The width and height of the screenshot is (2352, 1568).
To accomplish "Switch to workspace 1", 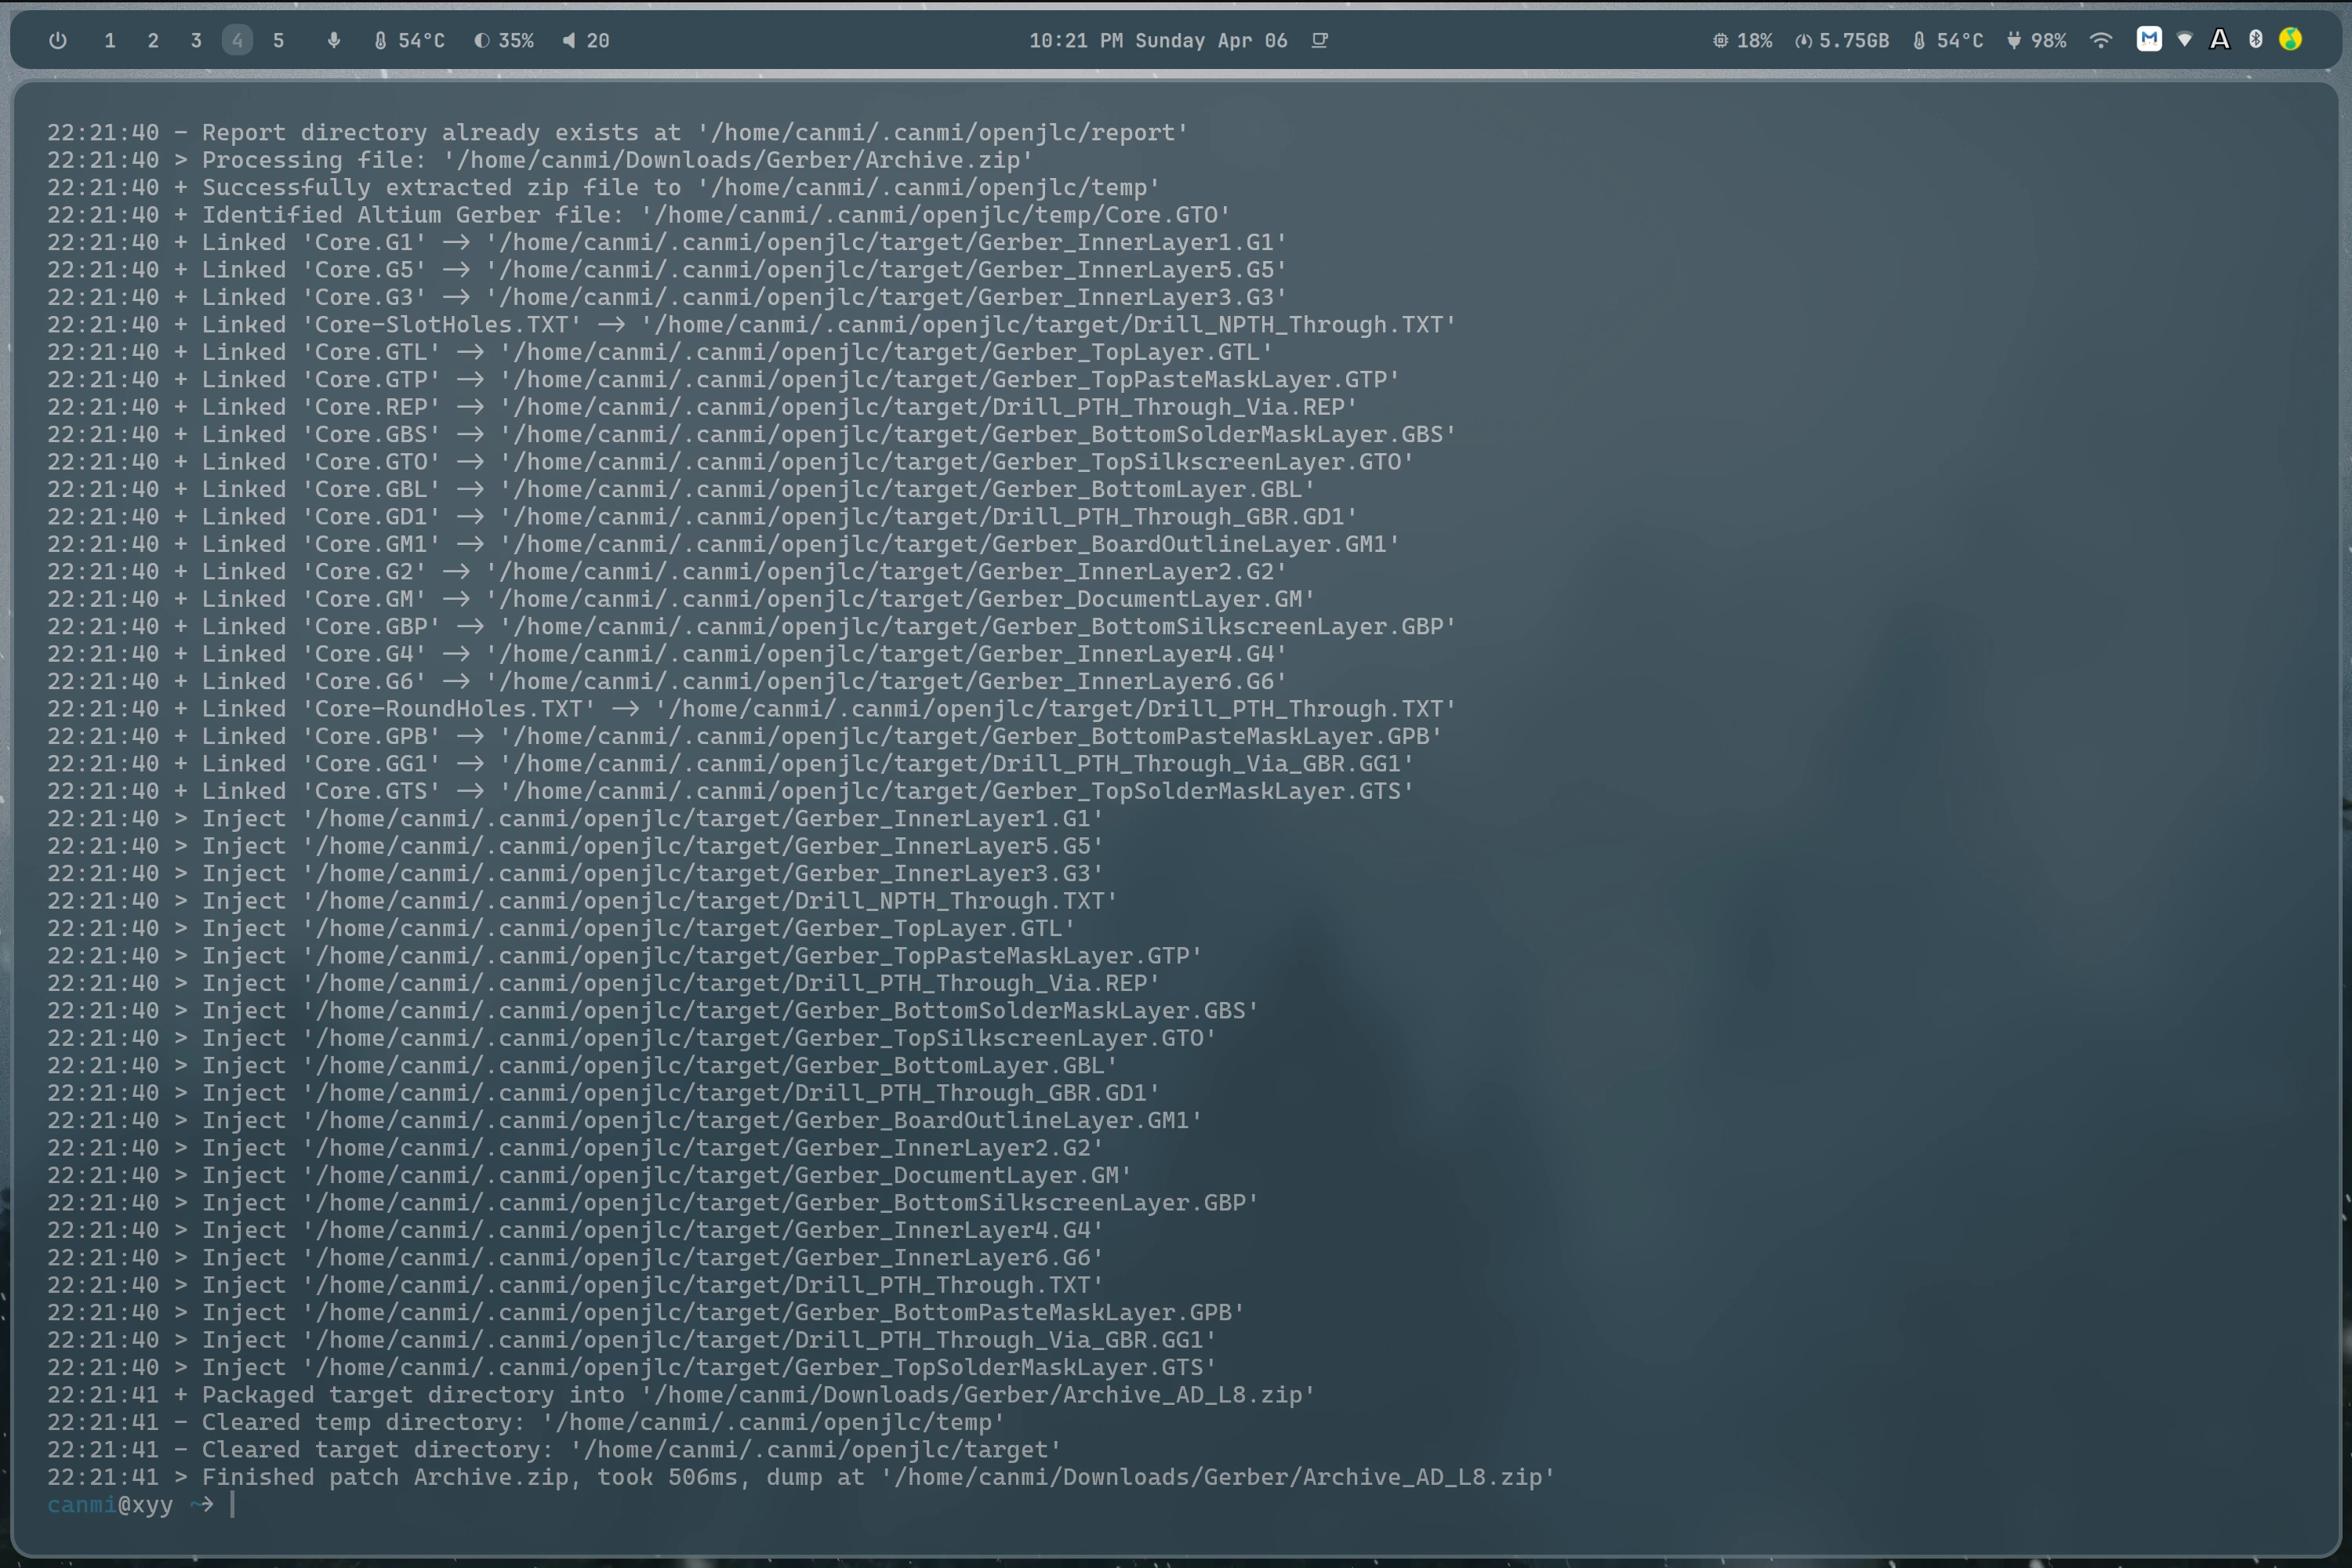I will [110, 41].
